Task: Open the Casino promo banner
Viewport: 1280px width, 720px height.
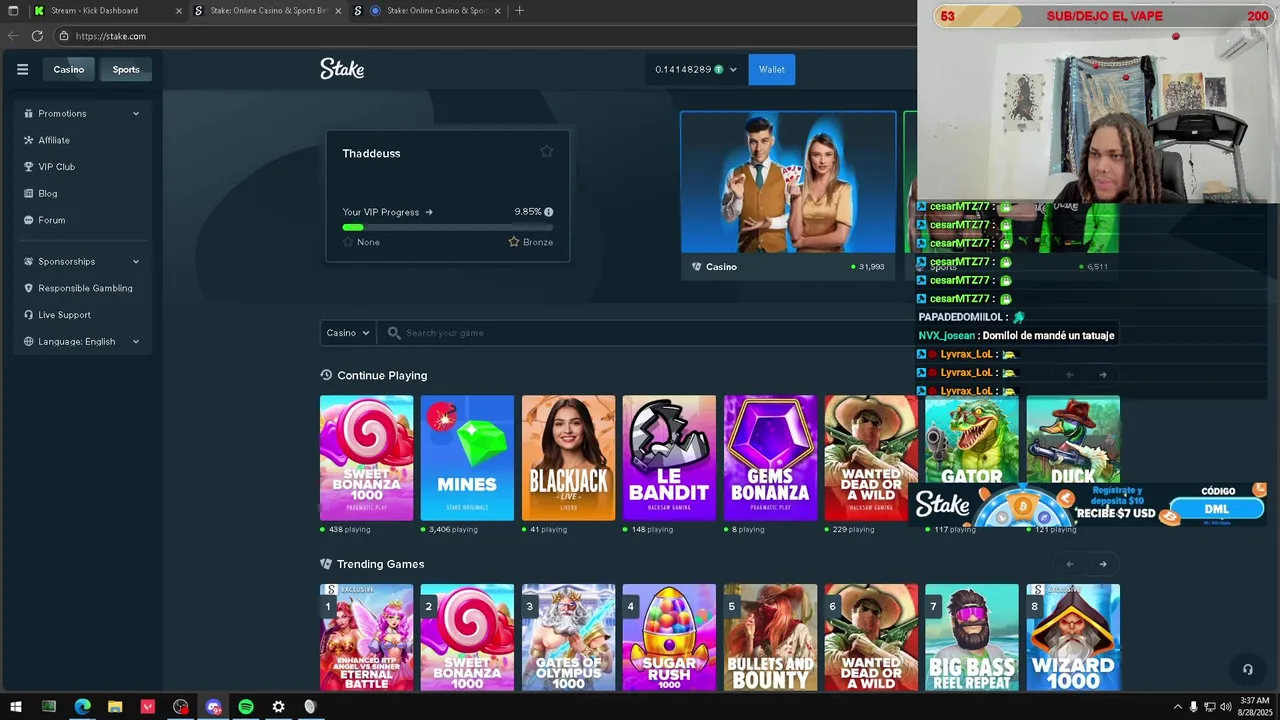Action: pyautogui.click(x=789, y=195)
